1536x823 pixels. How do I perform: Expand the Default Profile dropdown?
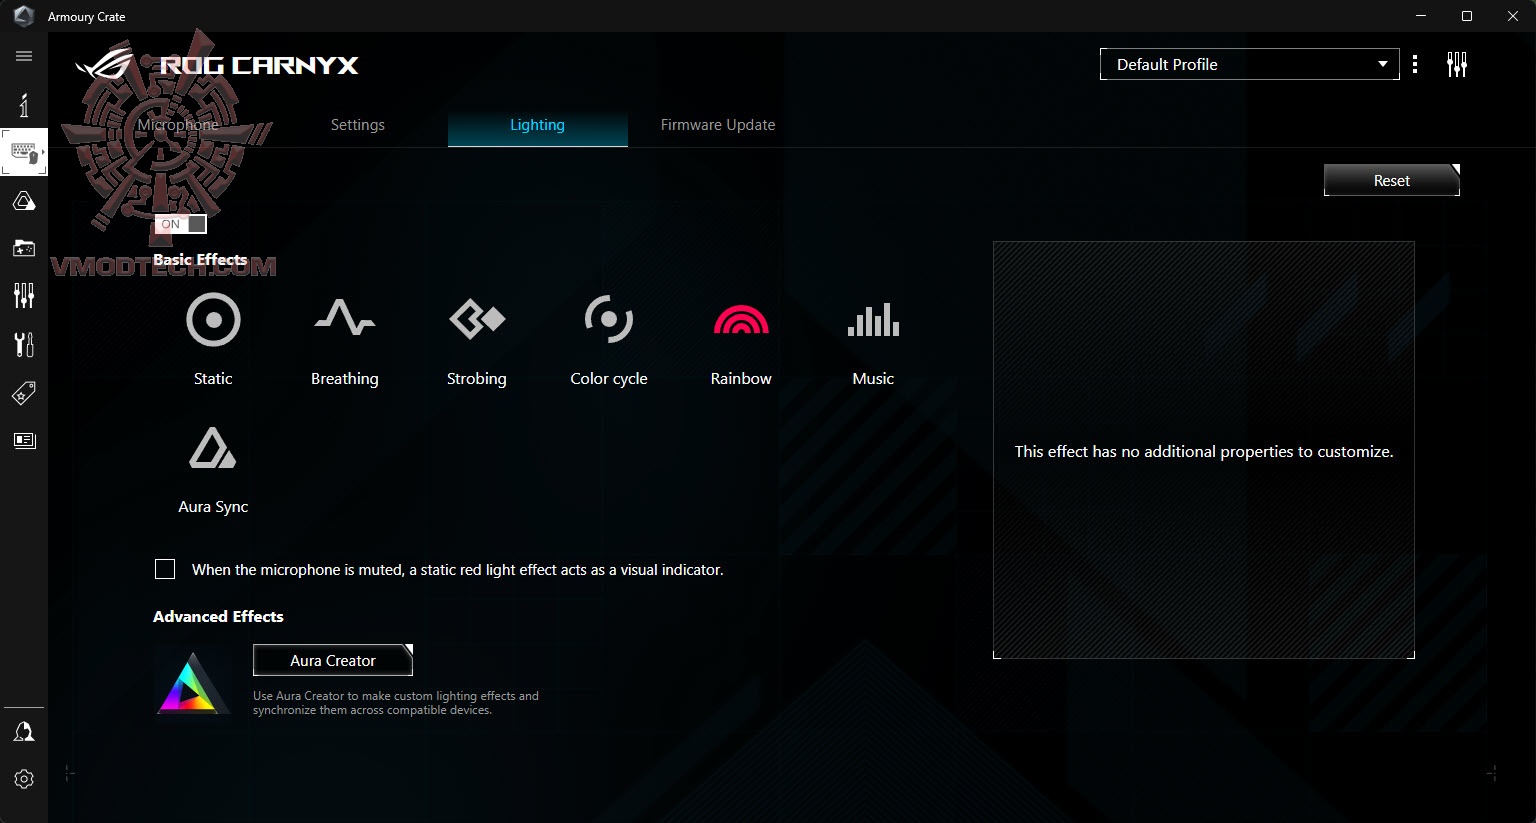click(1250, 64)
